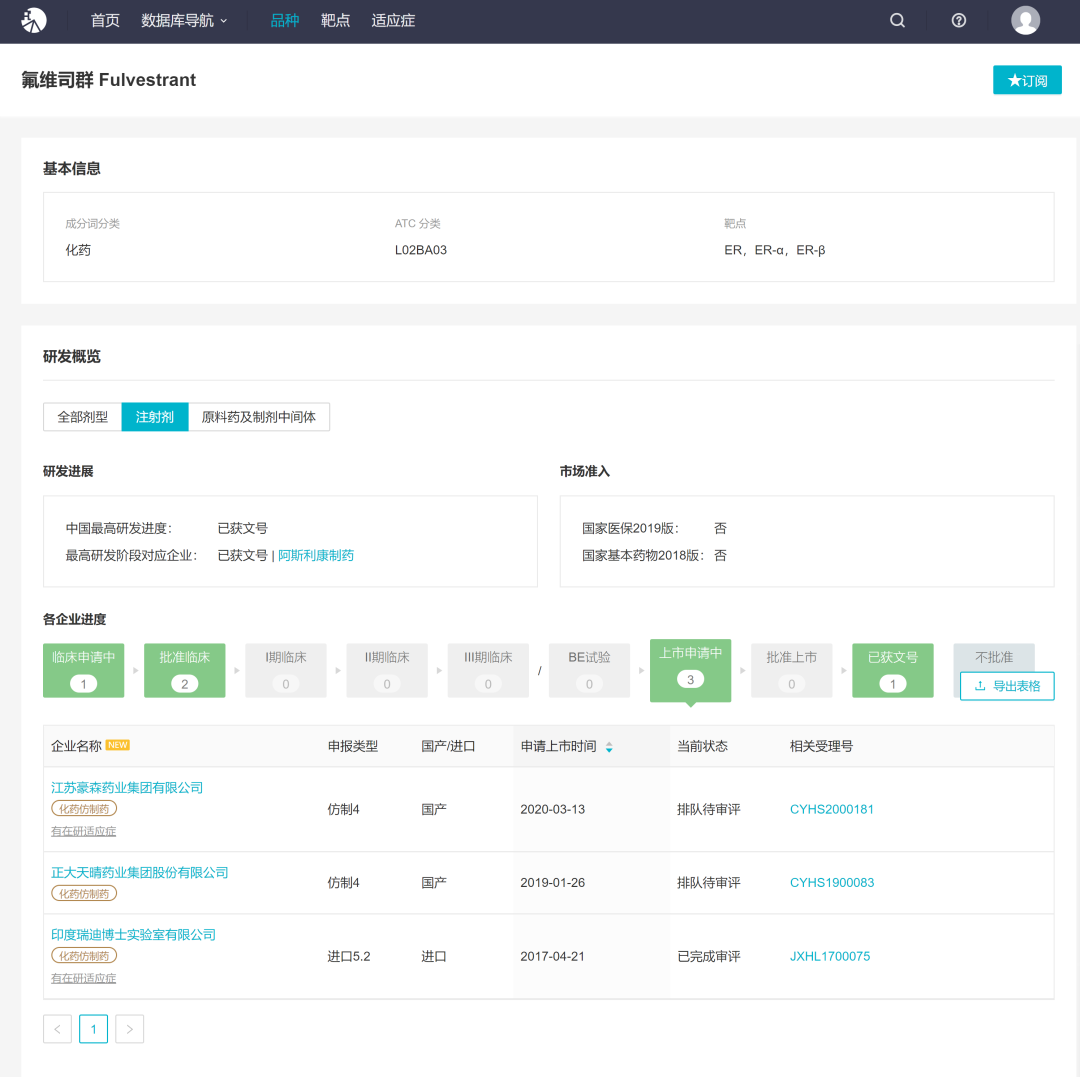Select the III期临床 stage box

488,670
